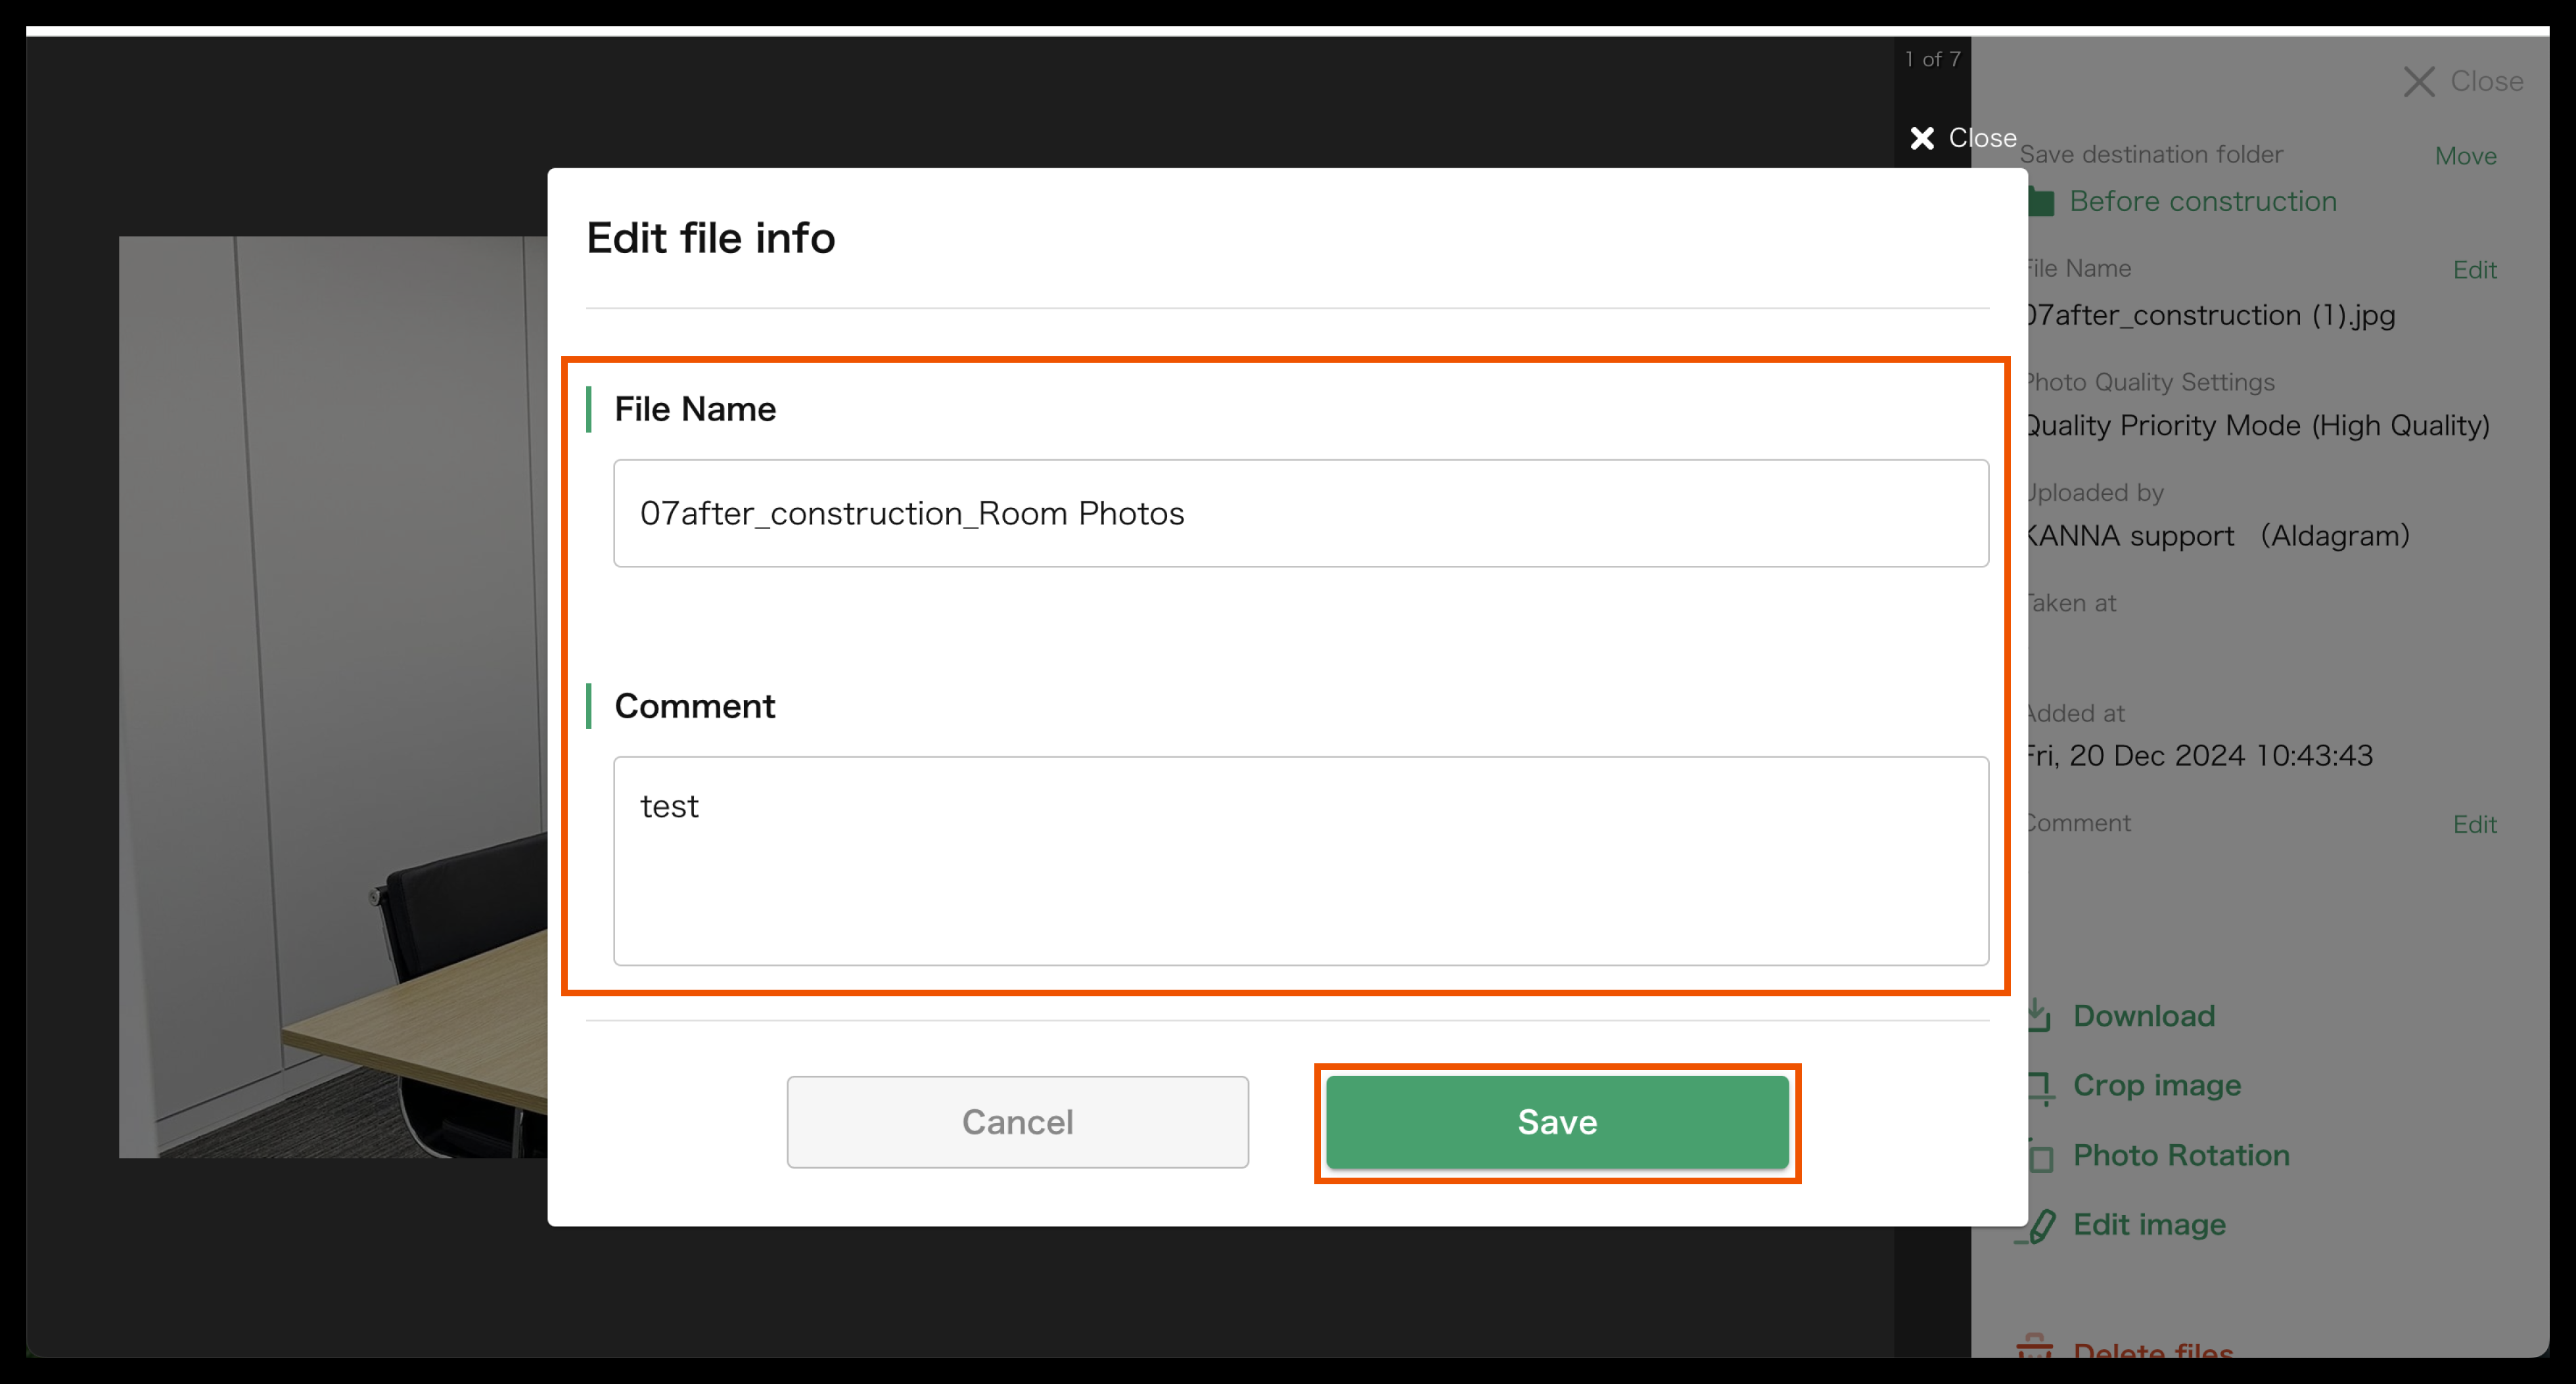Viewport: 2576px width, 1384px height.
Task: Click the Save button
Action: [x=1556, y=1121]
